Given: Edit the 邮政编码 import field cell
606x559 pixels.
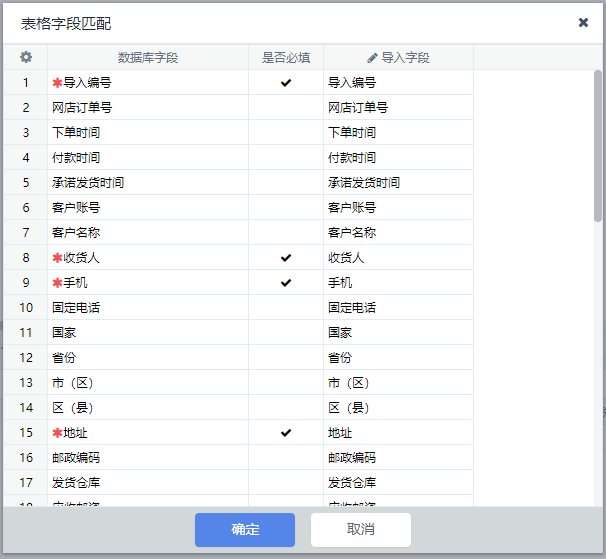Looking at the screenshot, I should click(x=398, y=458).
